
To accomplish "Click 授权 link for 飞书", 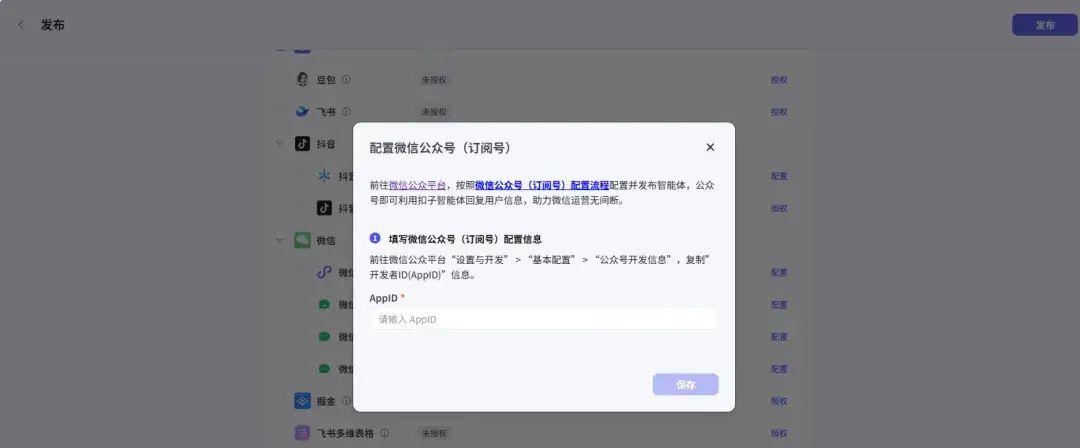I will click(x=779, y=112).
